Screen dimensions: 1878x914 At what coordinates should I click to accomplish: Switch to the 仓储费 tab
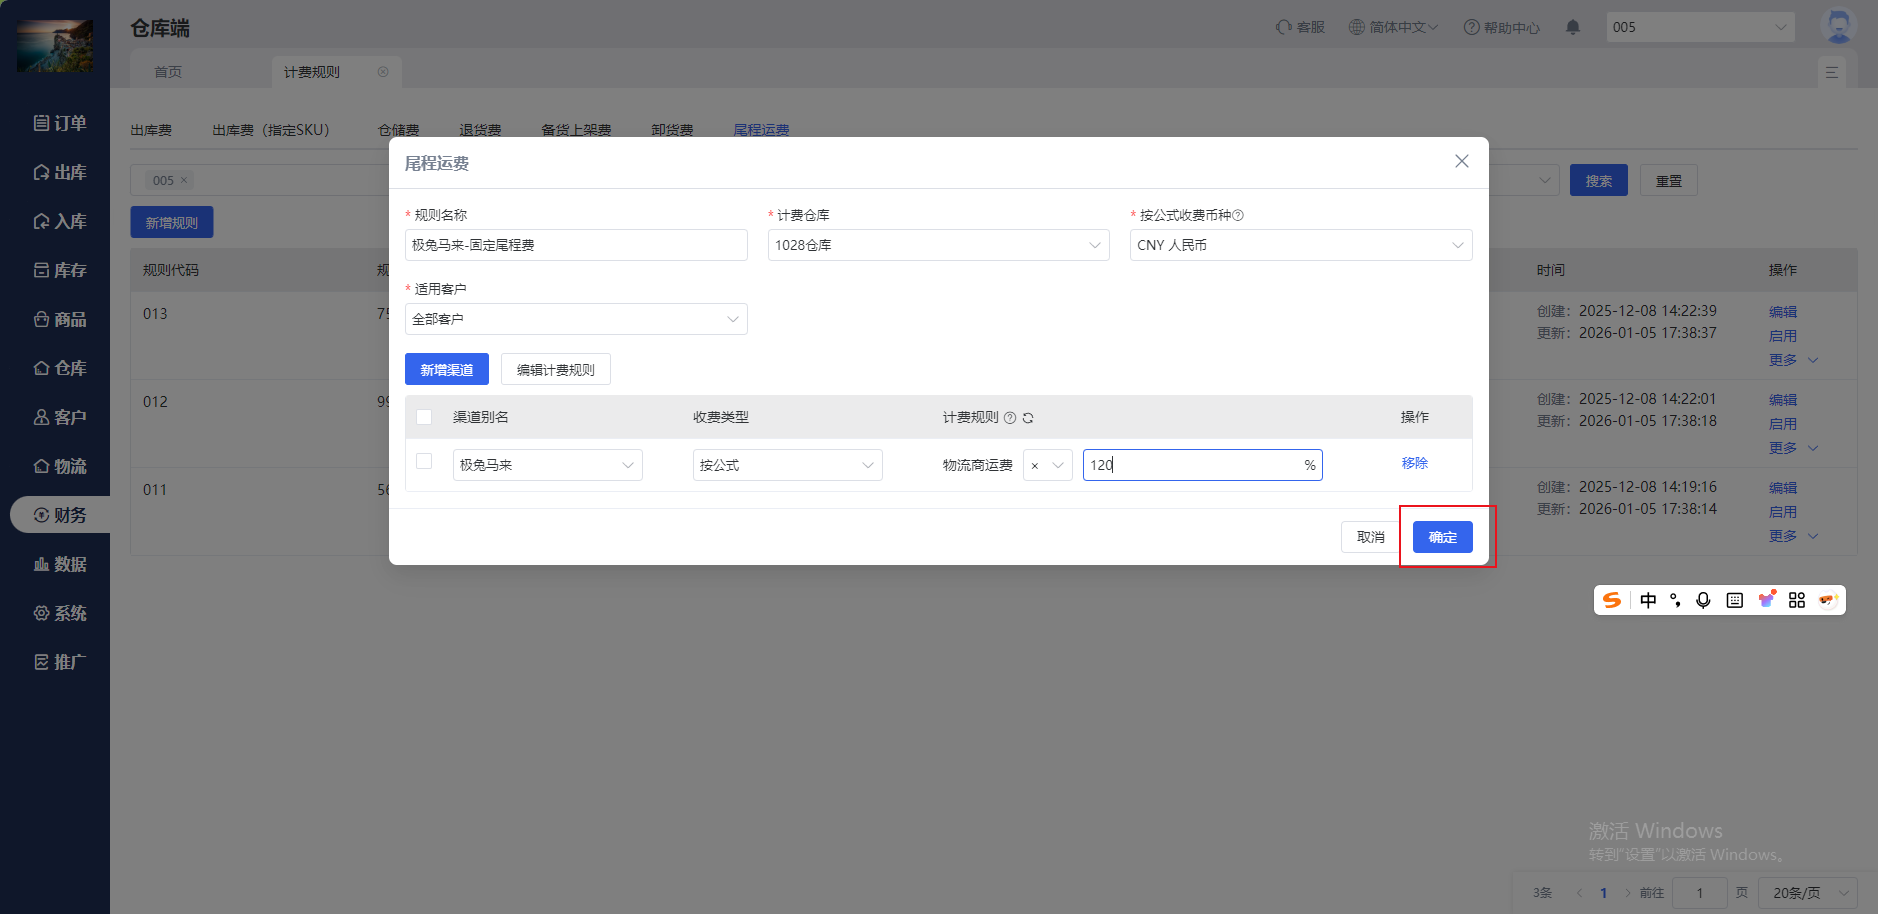click(x=399, y=129)
